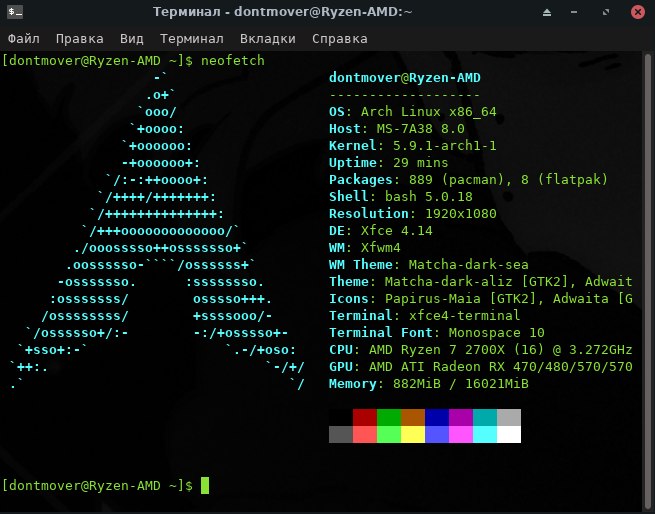Open the Файл menu
Image resolution: width=655 pixels, height=514 pixels.
coord(24,39)
